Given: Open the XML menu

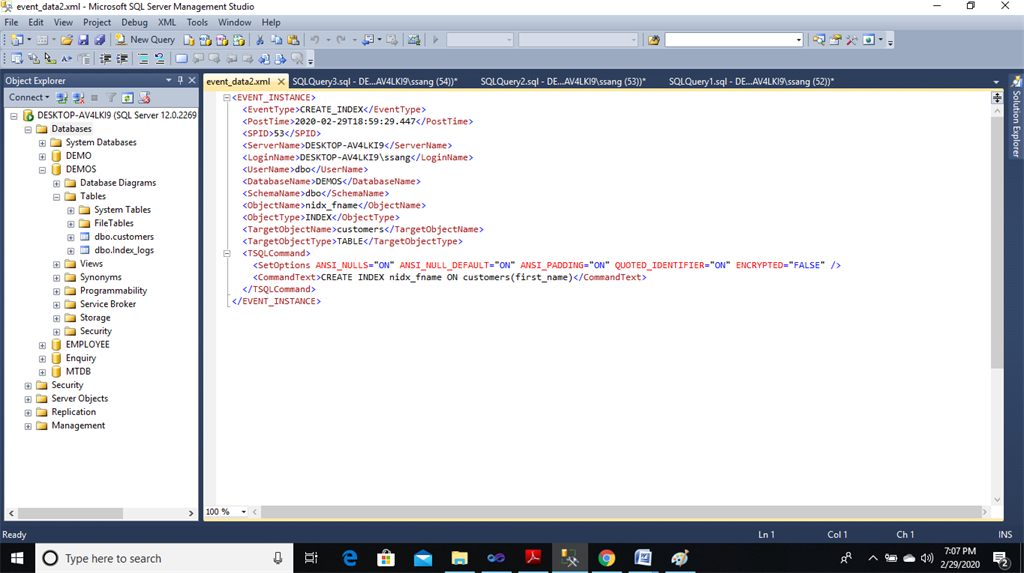Looking at the screenshot, I should pos(167,22).
